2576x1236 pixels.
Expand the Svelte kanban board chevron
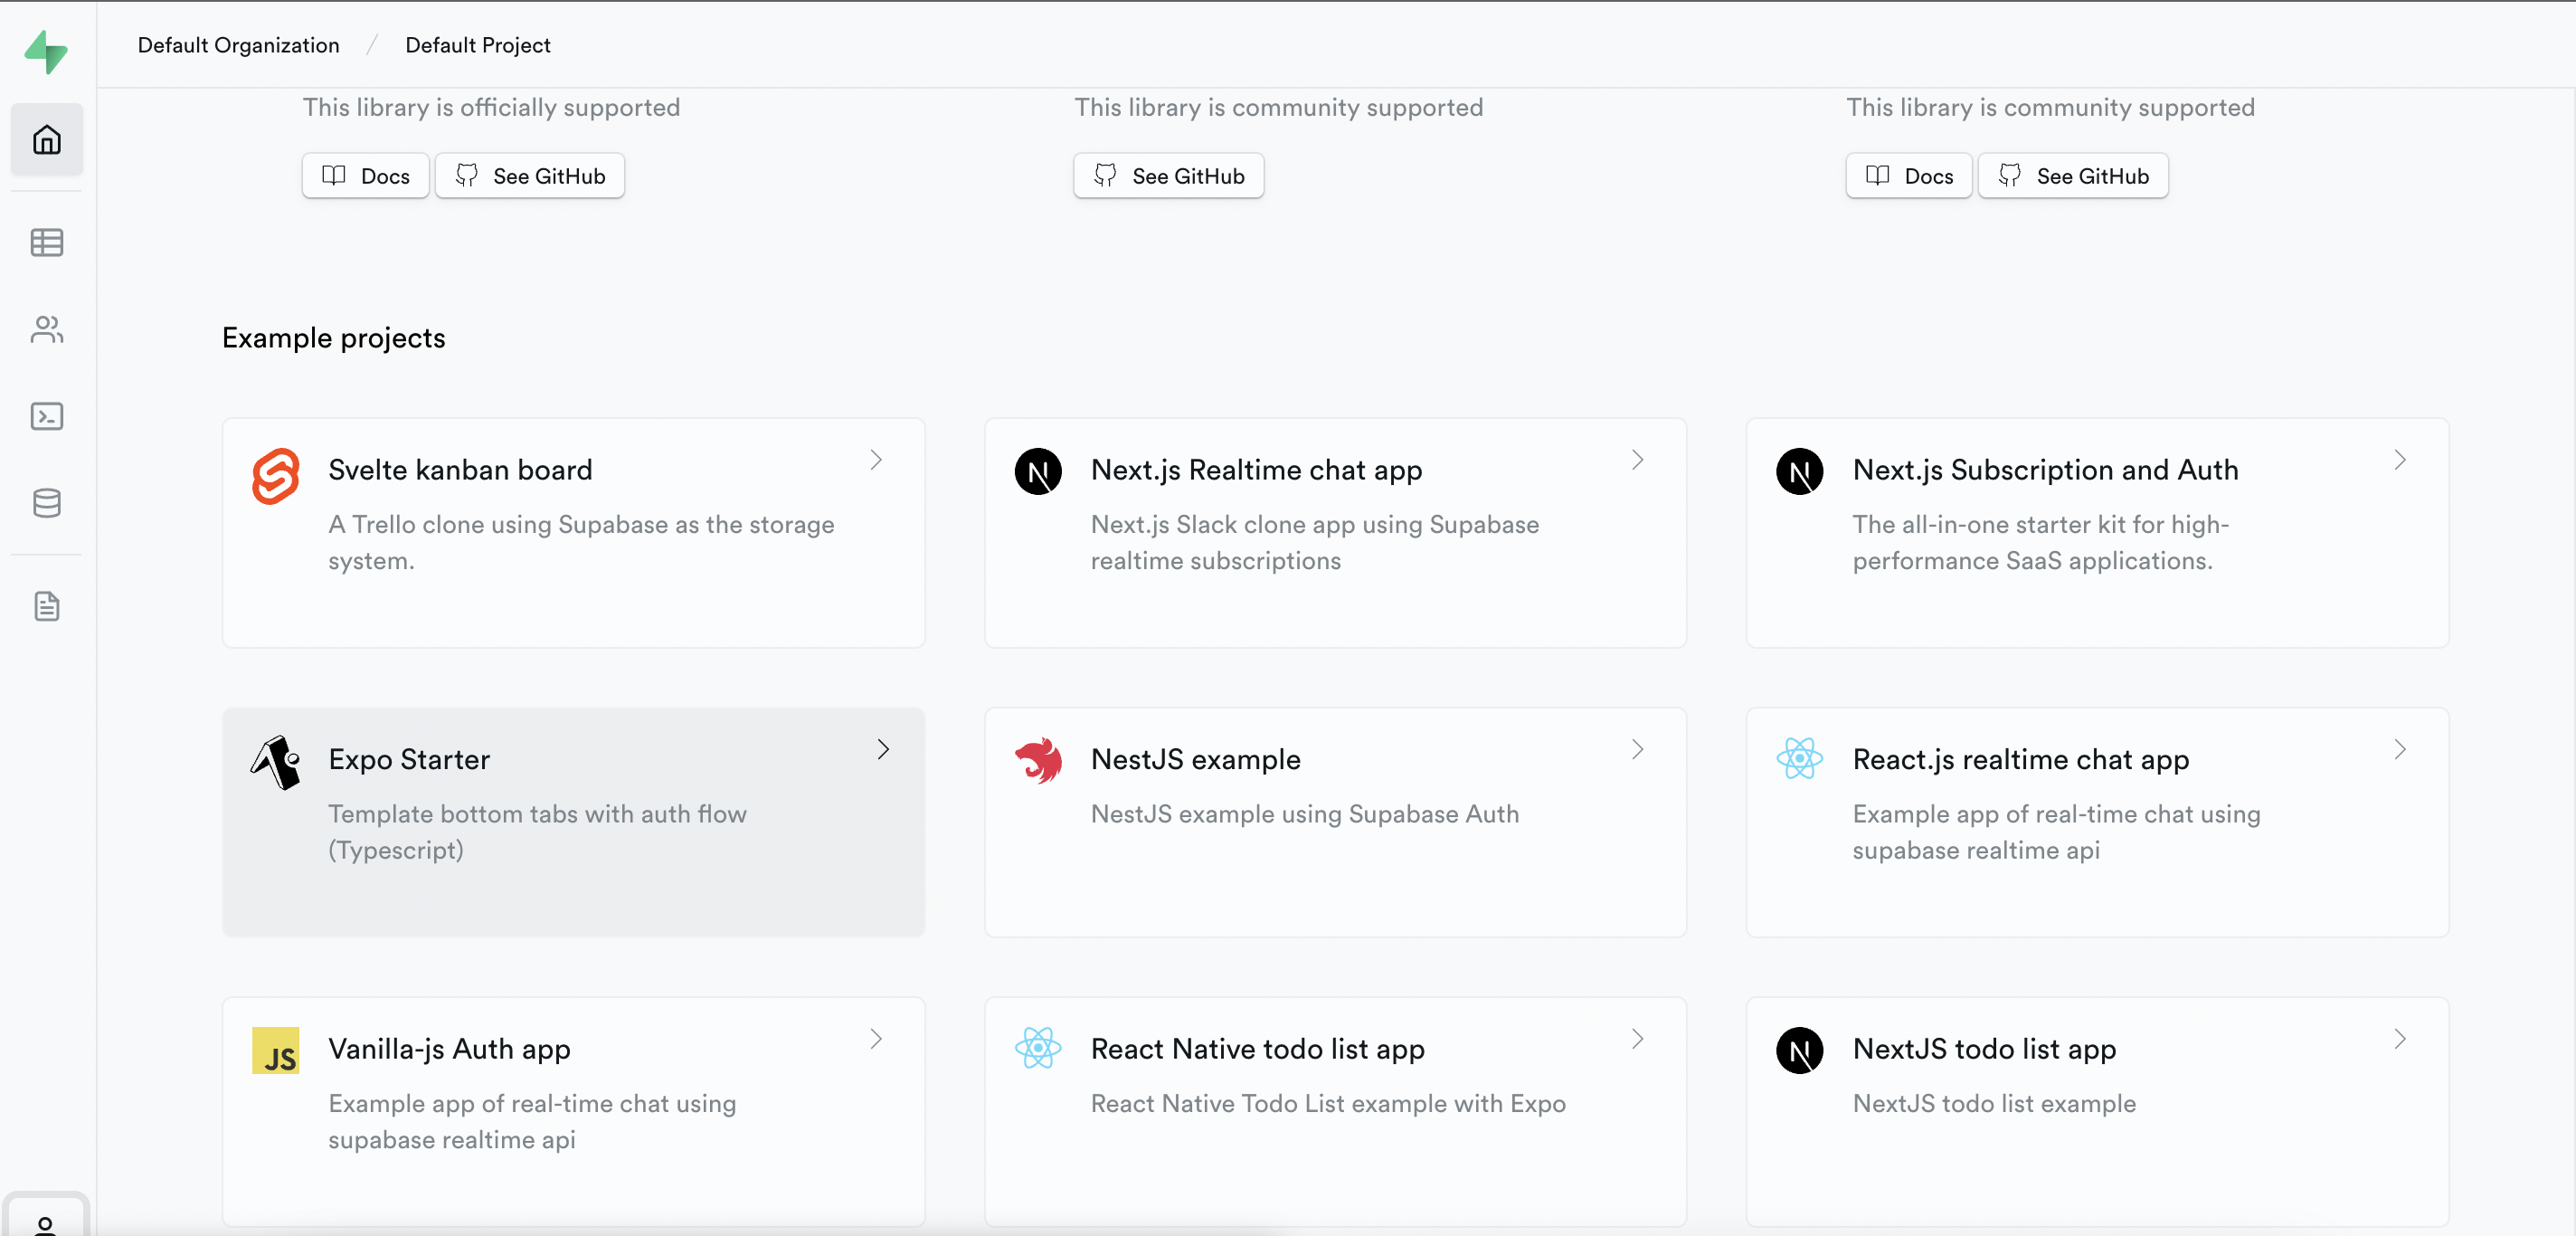[x=876, y=460]
